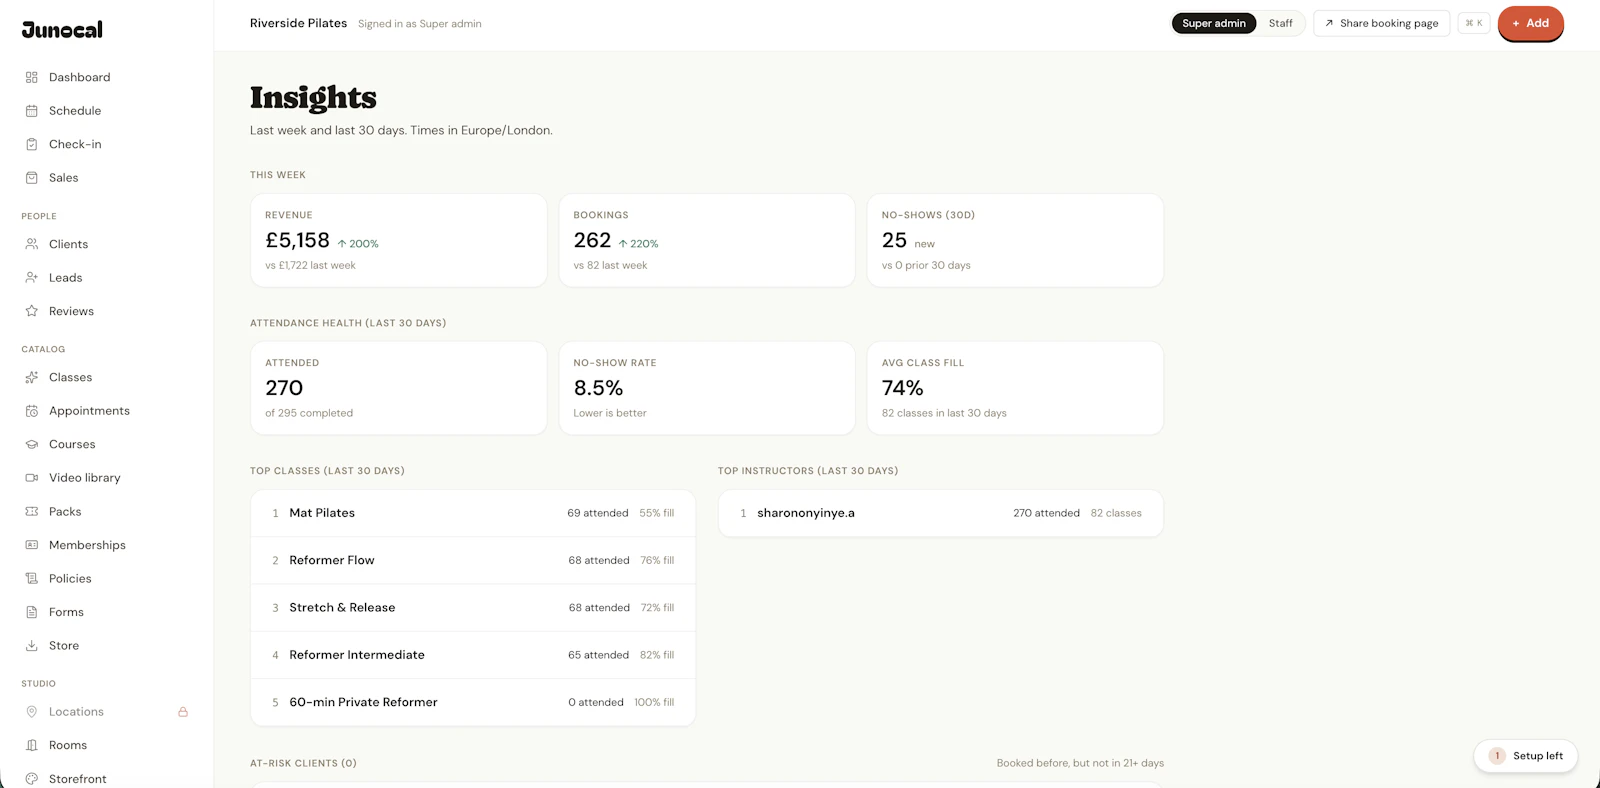Screen dimensions: 1600x788
Task: Open Reformer Intermediate class row
Action: 473,655
